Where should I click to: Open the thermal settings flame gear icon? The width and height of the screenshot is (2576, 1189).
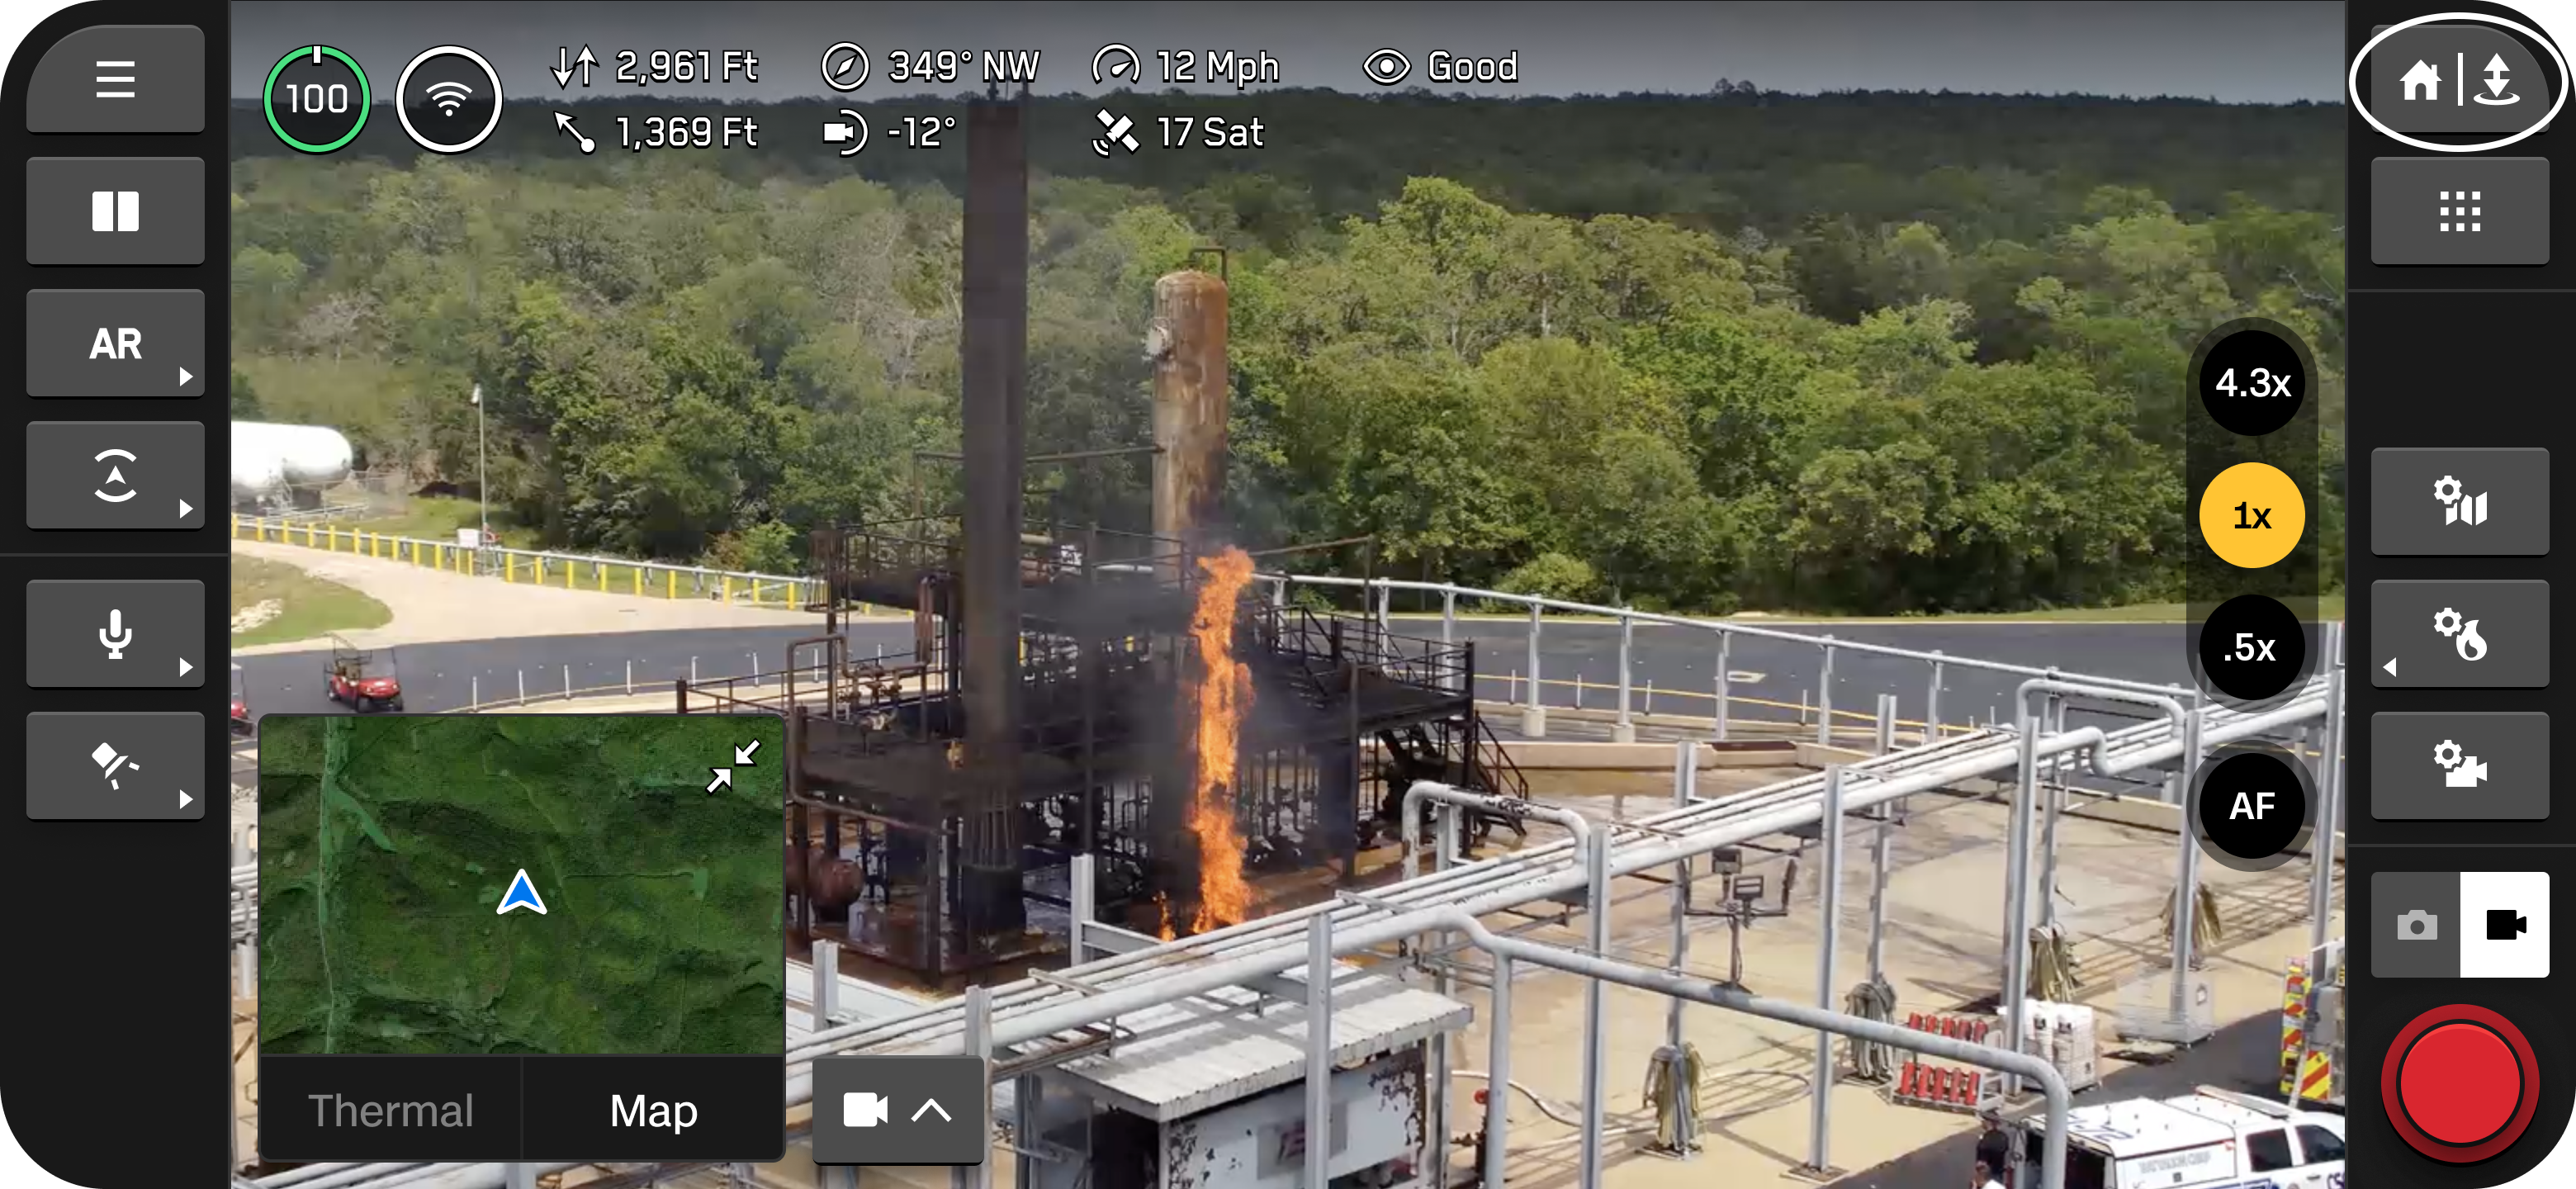(x=2459, y=634)
